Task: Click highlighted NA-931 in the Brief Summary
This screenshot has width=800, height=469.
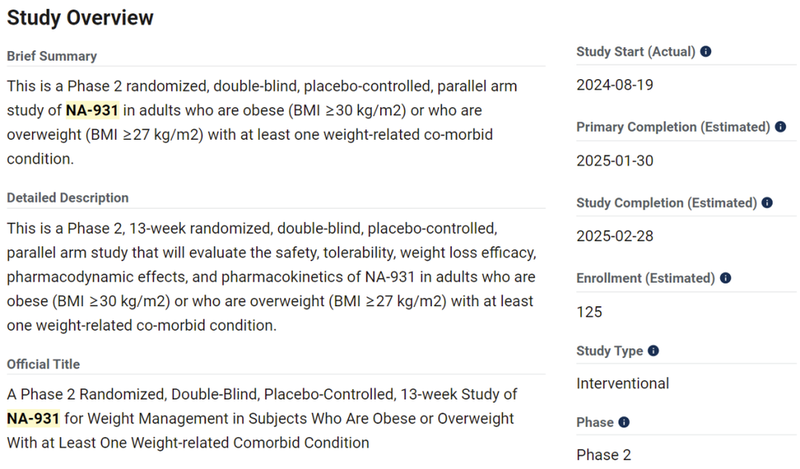Action: (x=92, y=111)
